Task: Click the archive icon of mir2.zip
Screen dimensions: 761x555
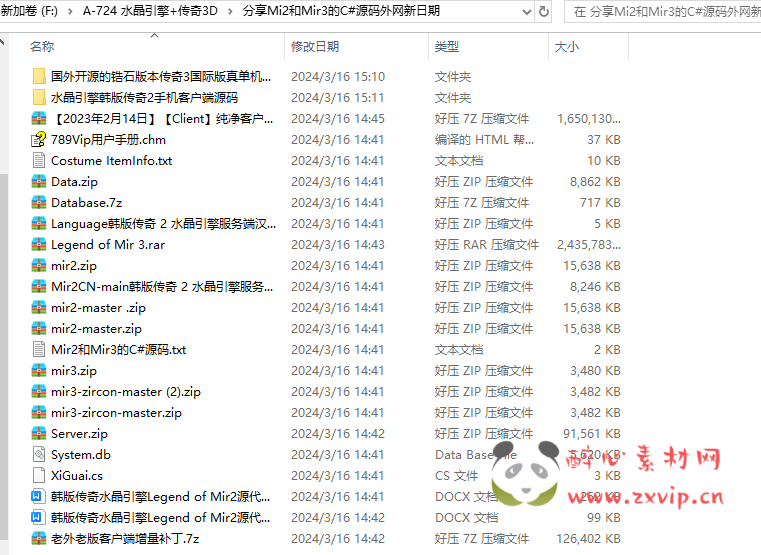Action: (x=39, y=265)
